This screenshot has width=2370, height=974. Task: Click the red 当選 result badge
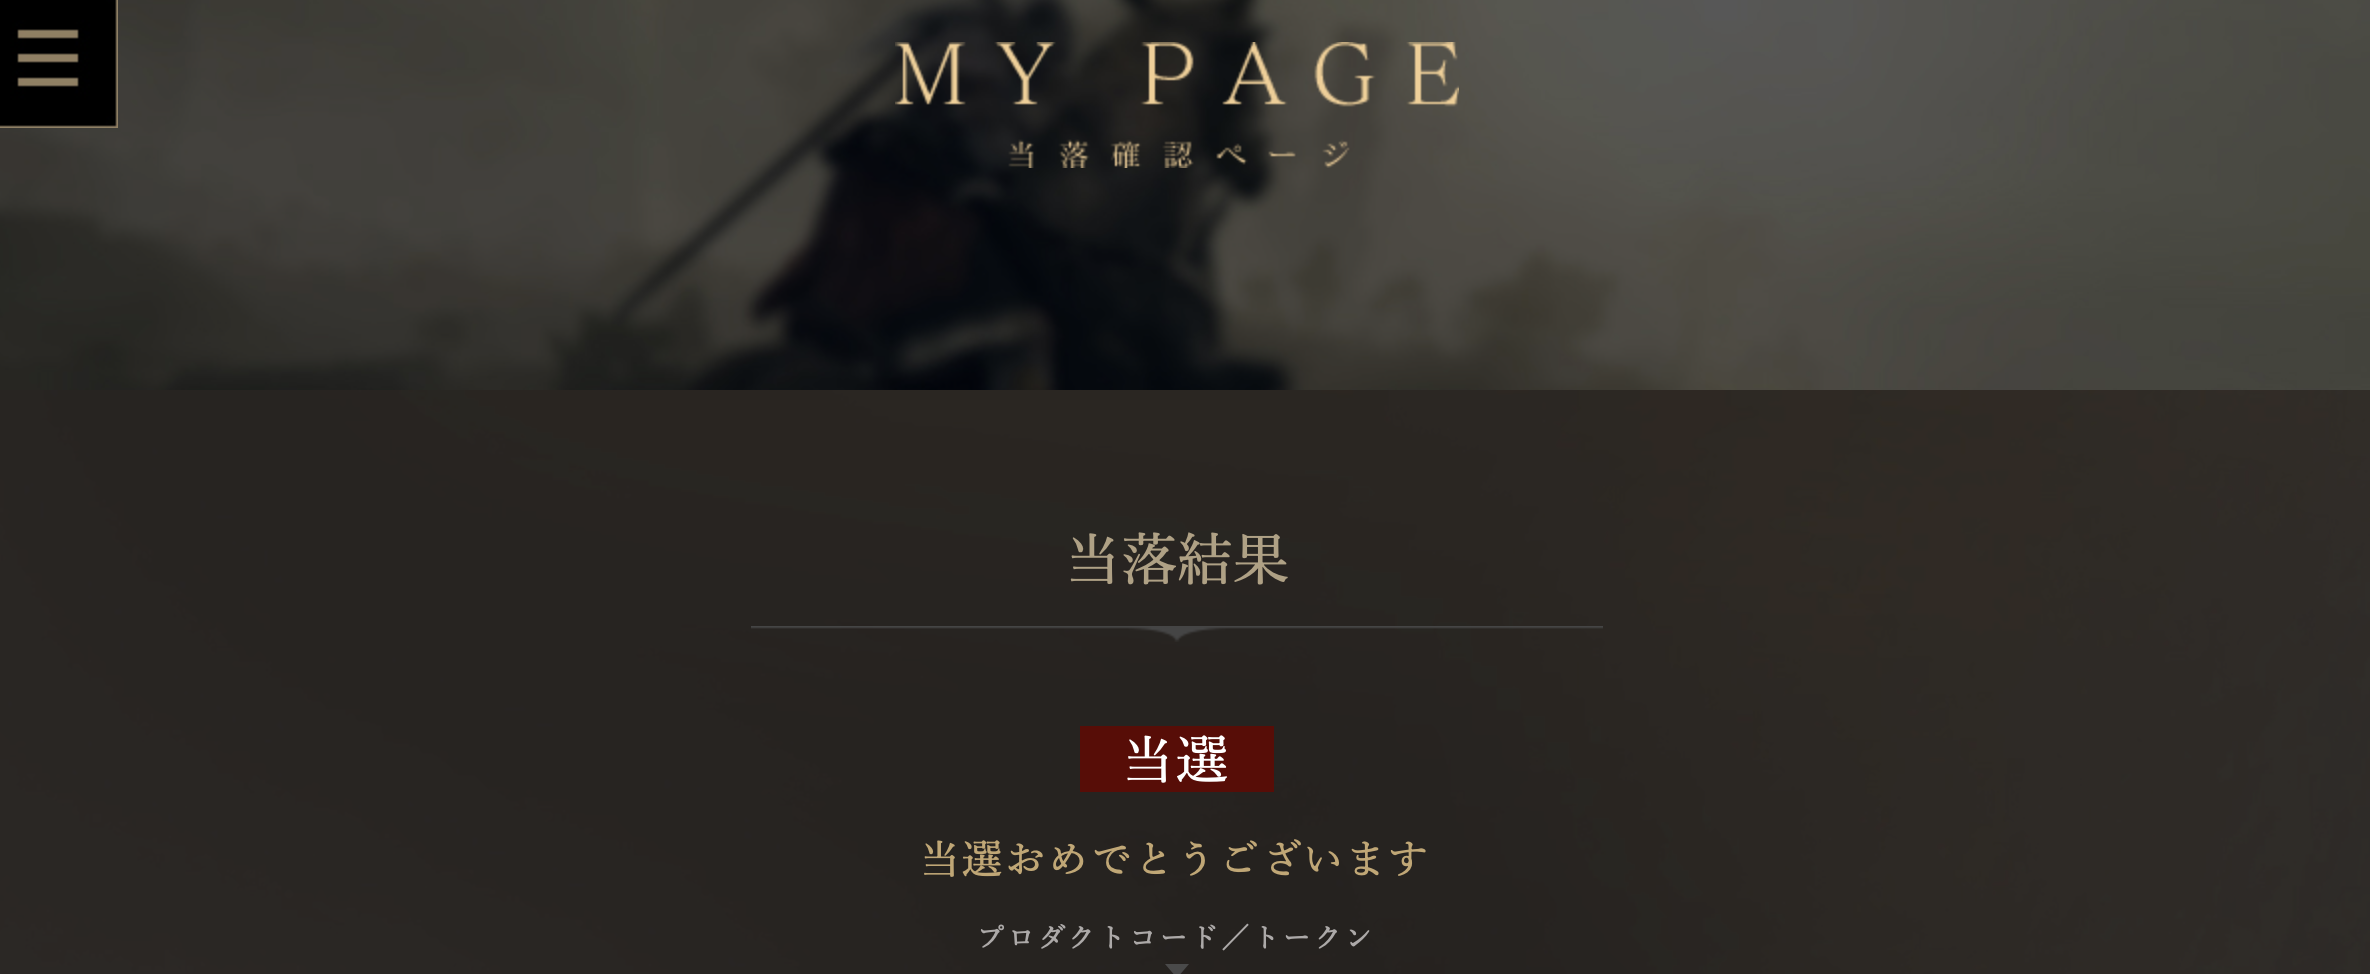point(1176,759)
